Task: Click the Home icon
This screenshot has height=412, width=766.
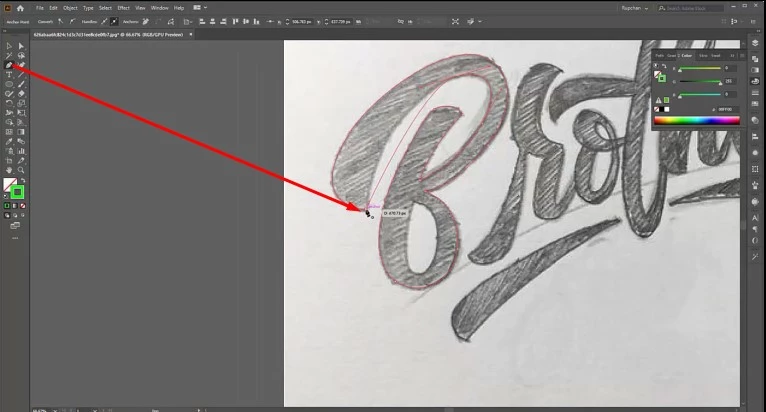Action: [20, 8]
